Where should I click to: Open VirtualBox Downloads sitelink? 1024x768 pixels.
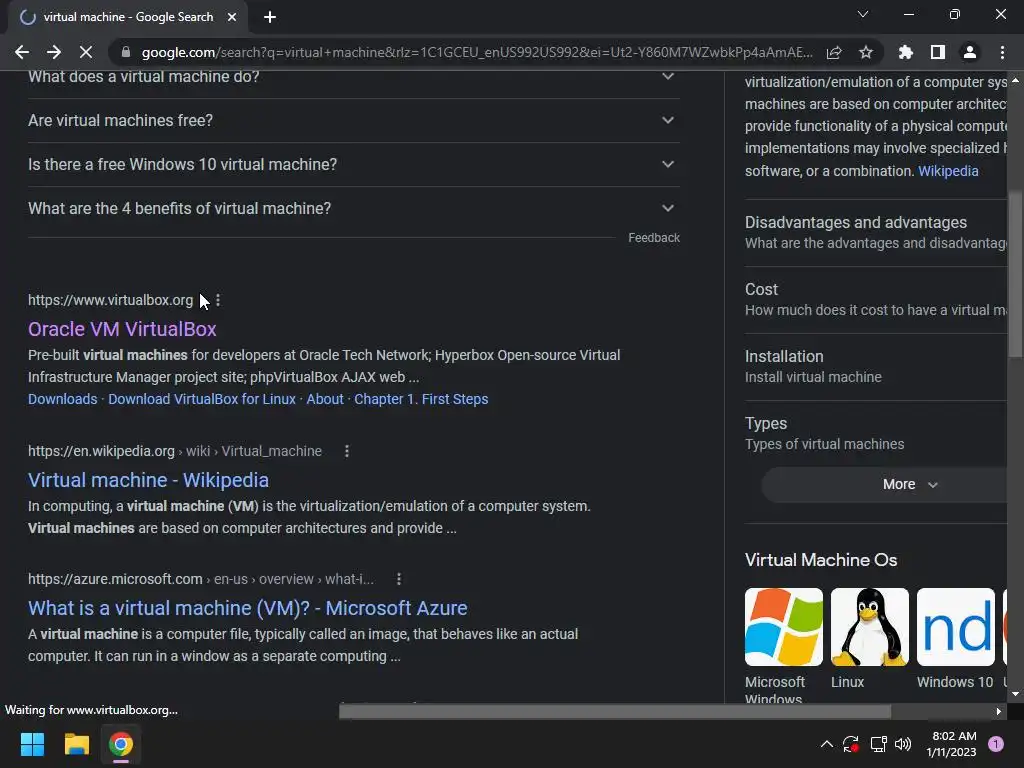click(x=63, y=399)
